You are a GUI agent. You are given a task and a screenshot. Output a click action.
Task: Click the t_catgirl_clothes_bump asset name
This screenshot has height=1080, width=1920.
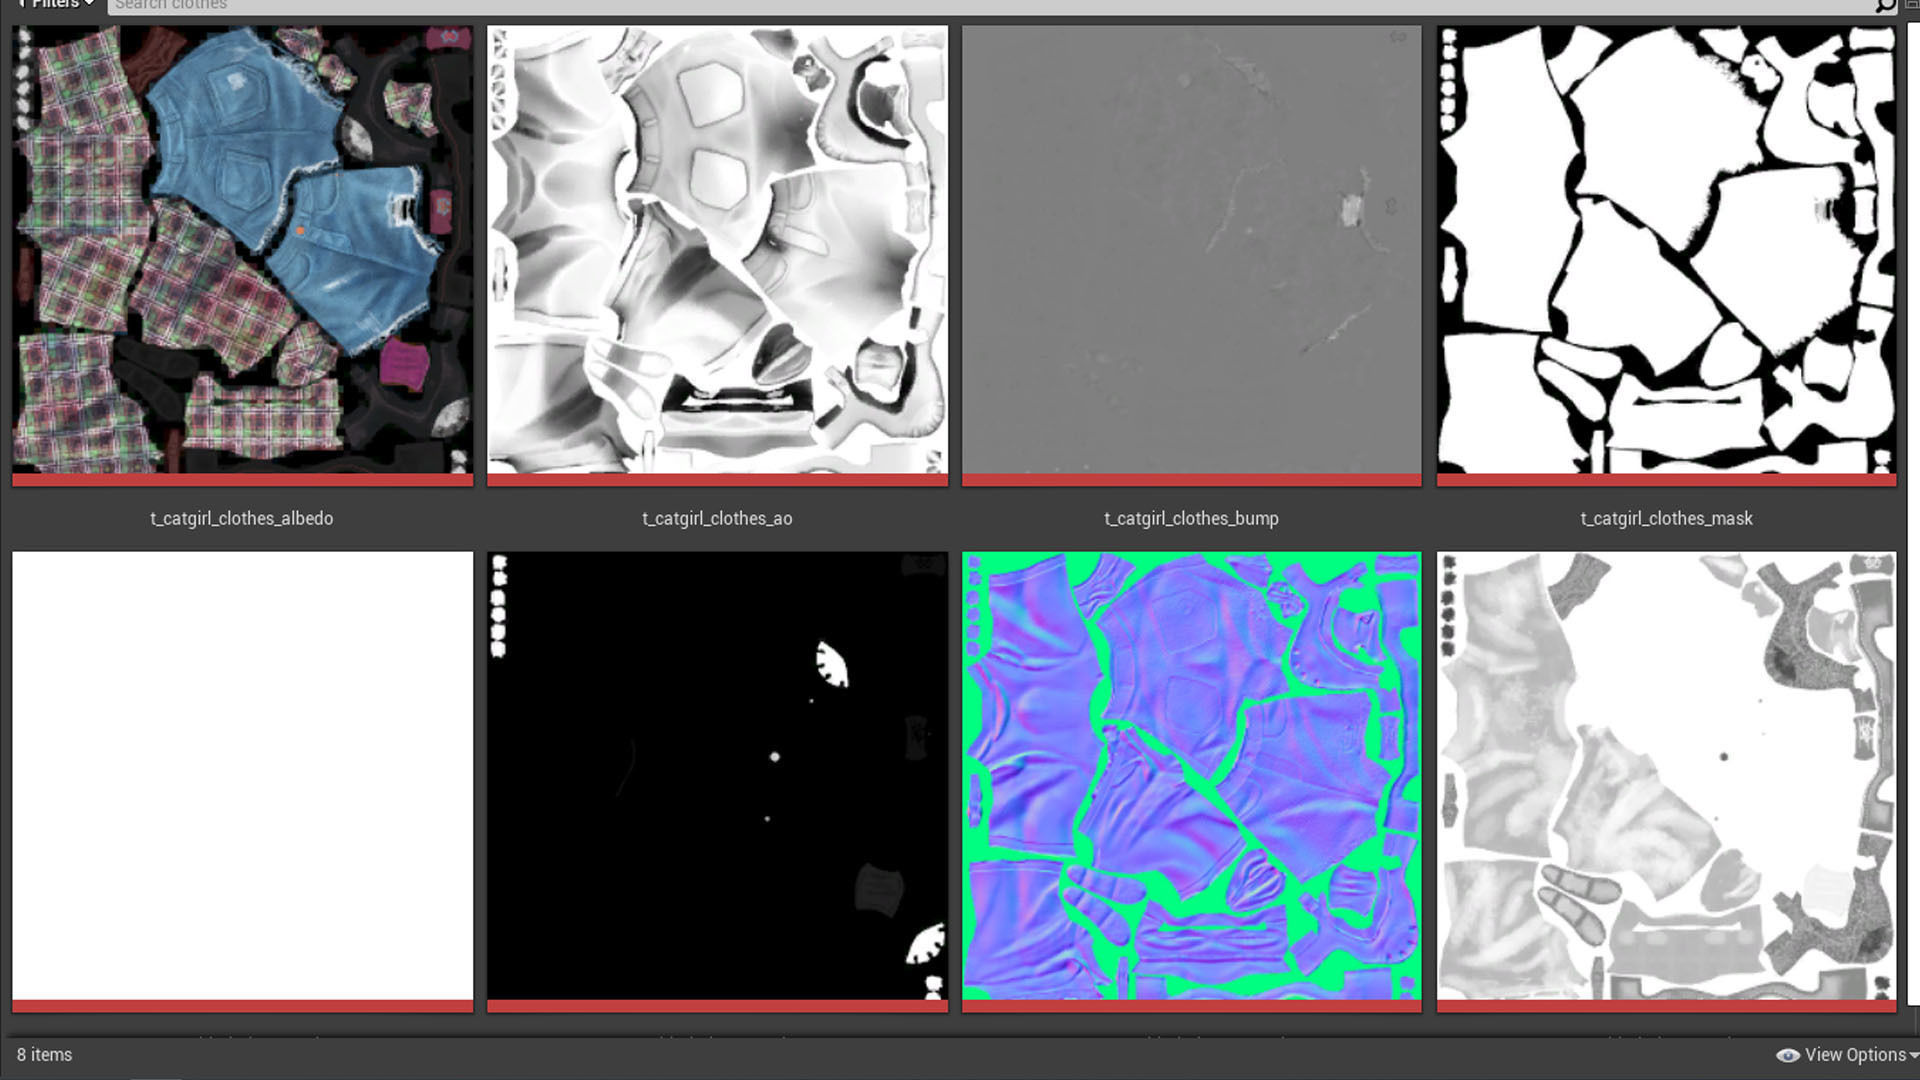tap(1191, 518)
